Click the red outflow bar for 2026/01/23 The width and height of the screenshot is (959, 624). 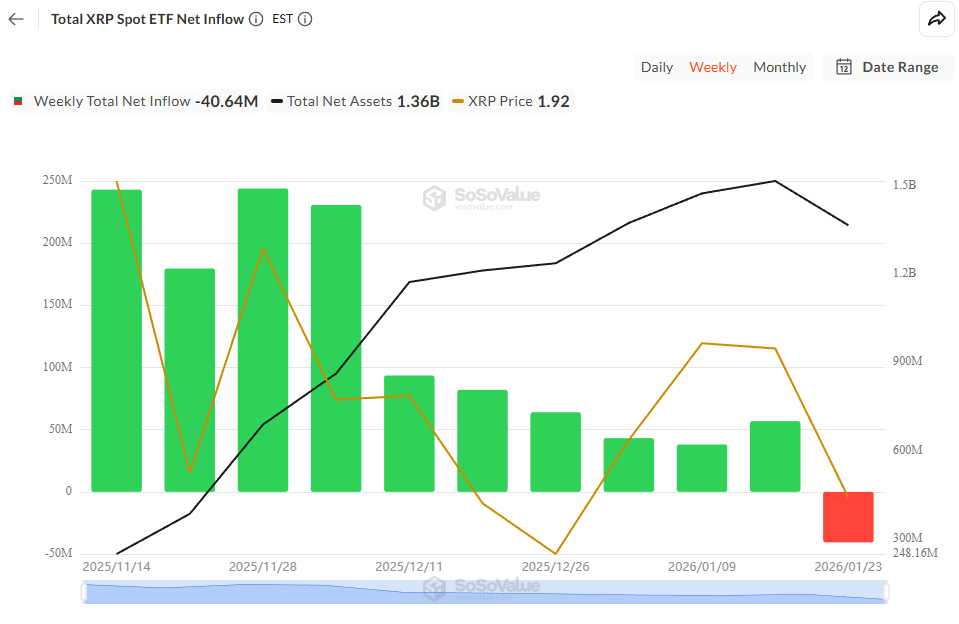pos(848,517)
